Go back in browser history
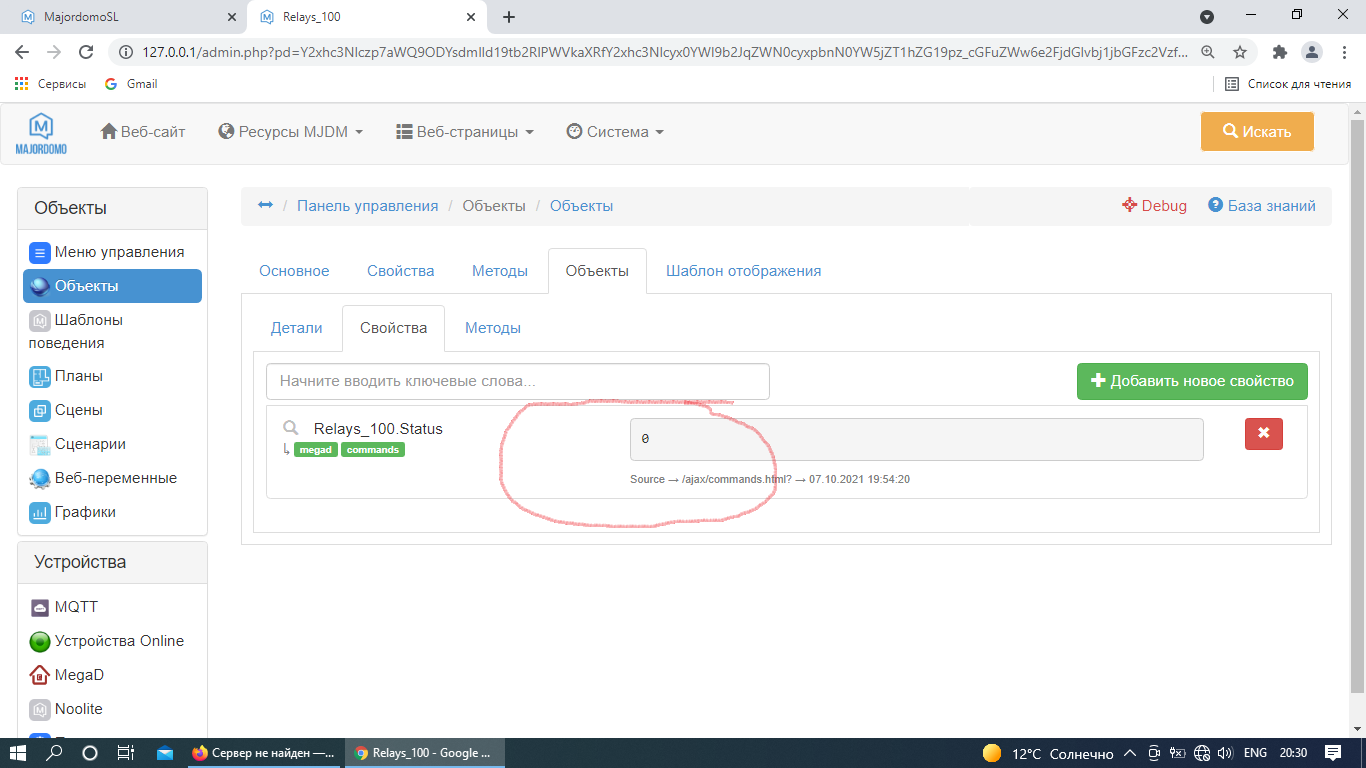The width and height of the screenshot is (1366, 768). point(23,52)
